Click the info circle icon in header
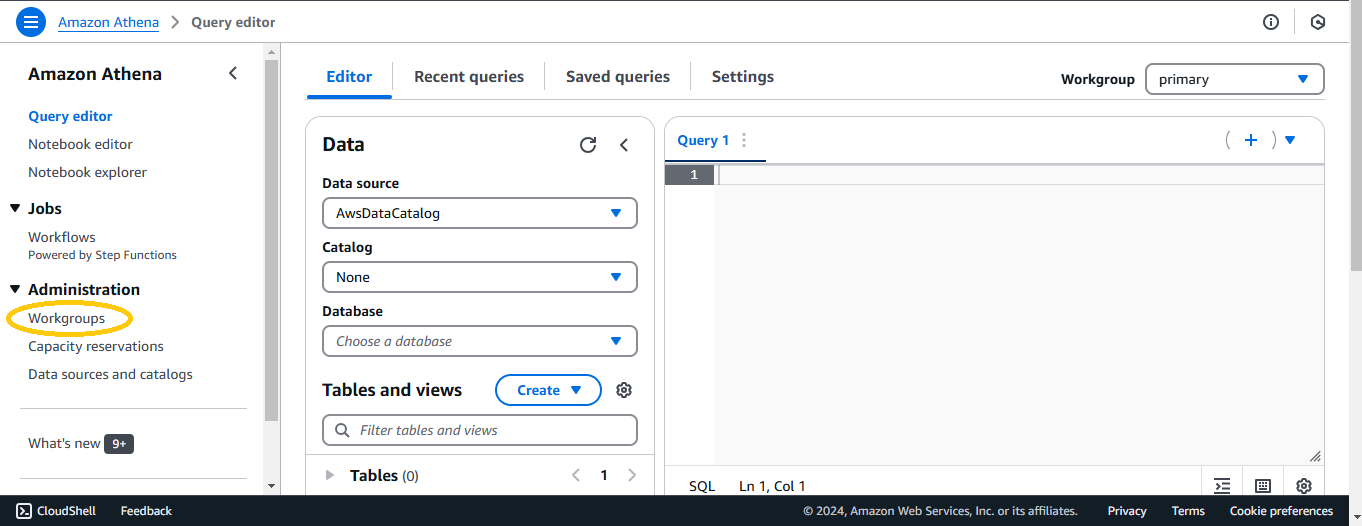Image resolution: width=1362 pixels, height=526 pixels. pyautogui.click(x=1271, y=22)
